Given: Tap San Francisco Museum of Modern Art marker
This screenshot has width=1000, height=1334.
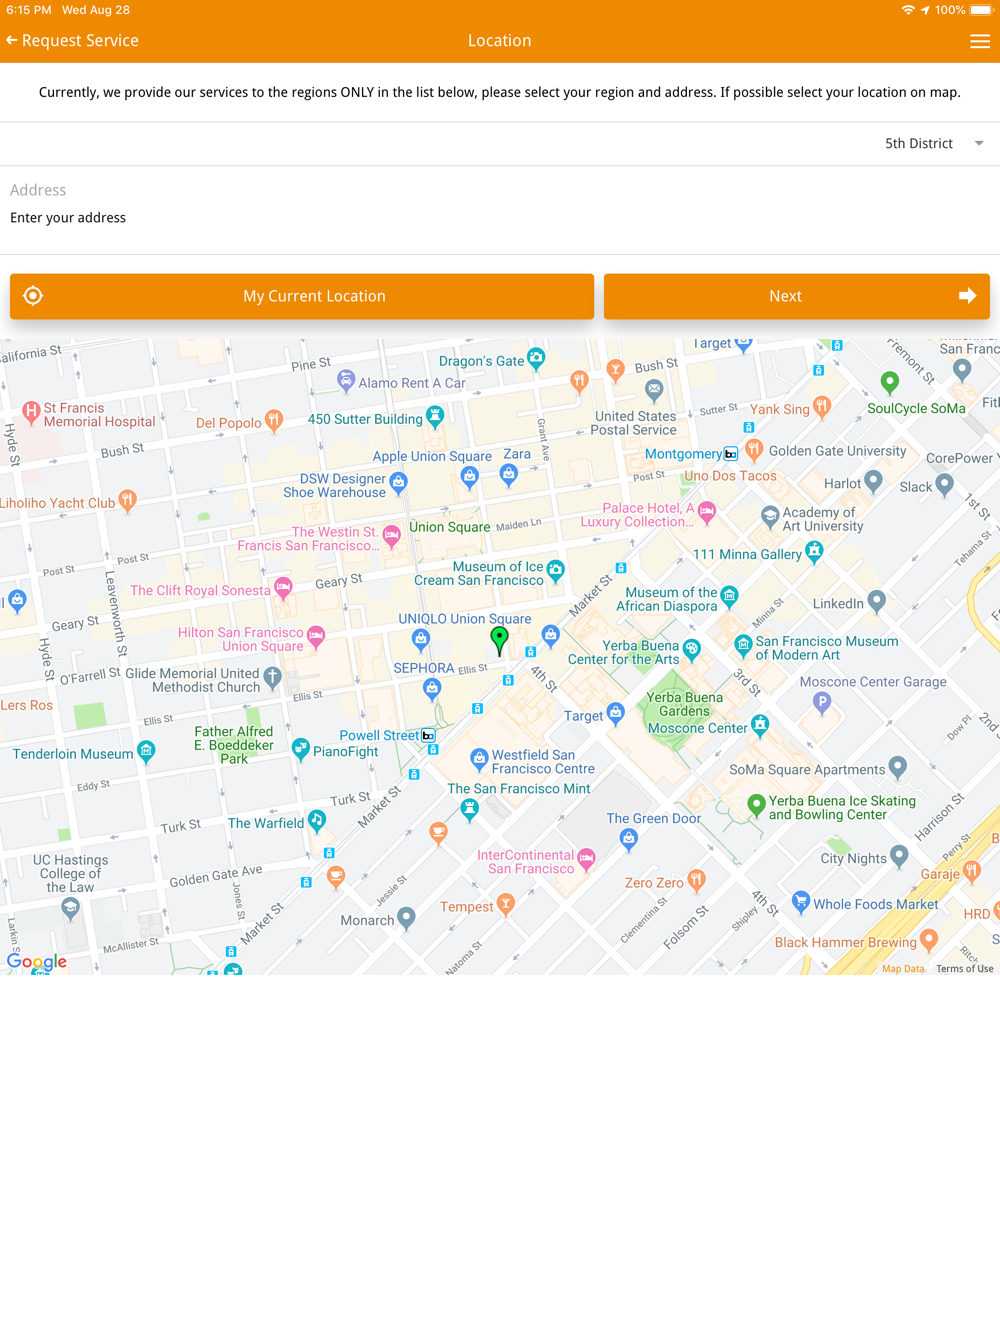Looking at the screenshot, I should [743, 645].
